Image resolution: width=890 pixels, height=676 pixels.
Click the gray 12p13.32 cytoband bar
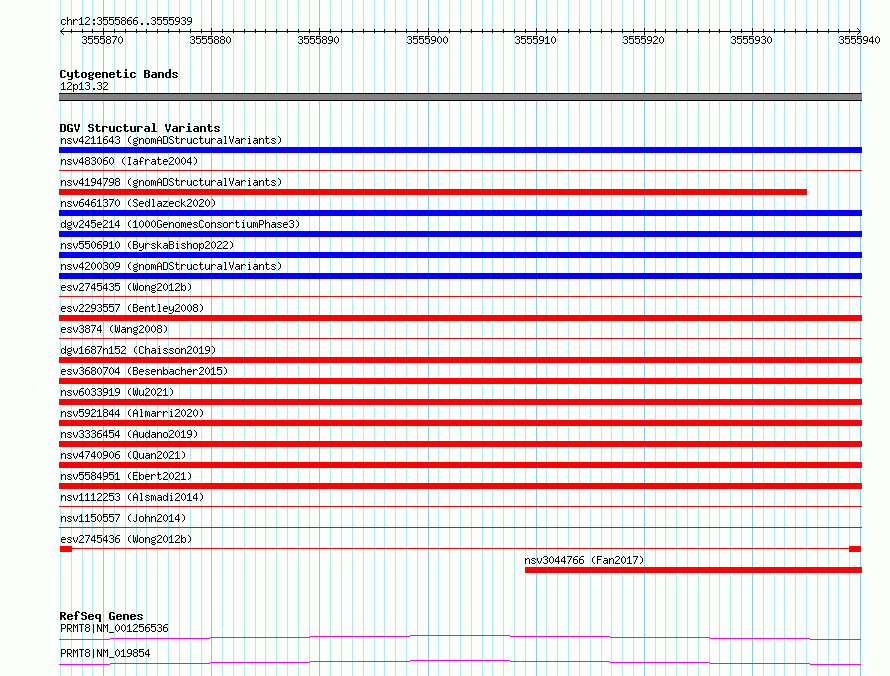click(x=460, y=97)
